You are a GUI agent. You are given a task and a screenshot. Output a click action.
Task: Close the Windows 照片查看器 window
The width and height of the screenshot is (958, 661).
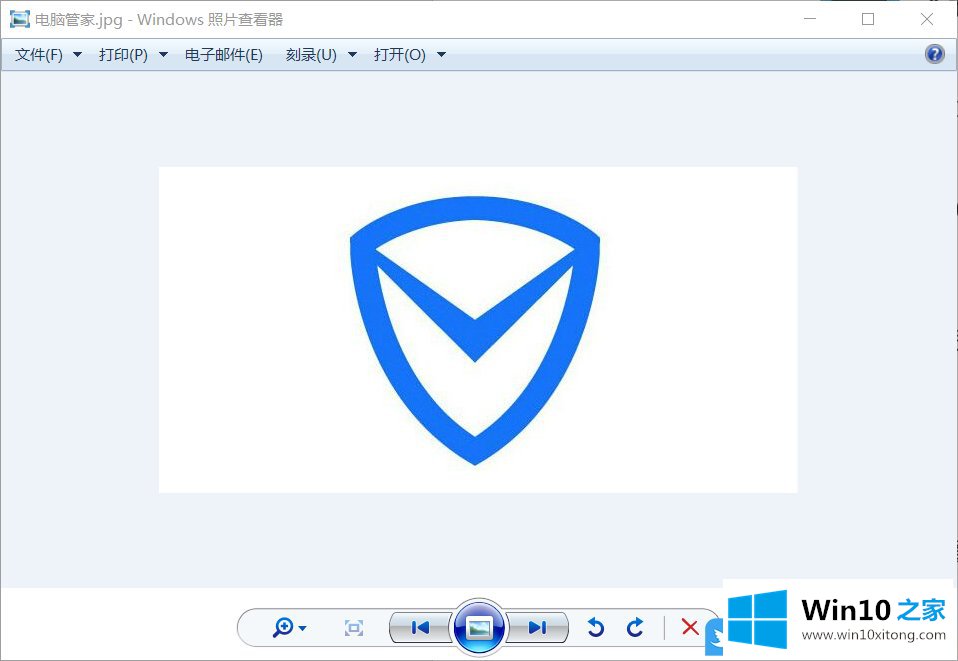(x=926, y=19)
